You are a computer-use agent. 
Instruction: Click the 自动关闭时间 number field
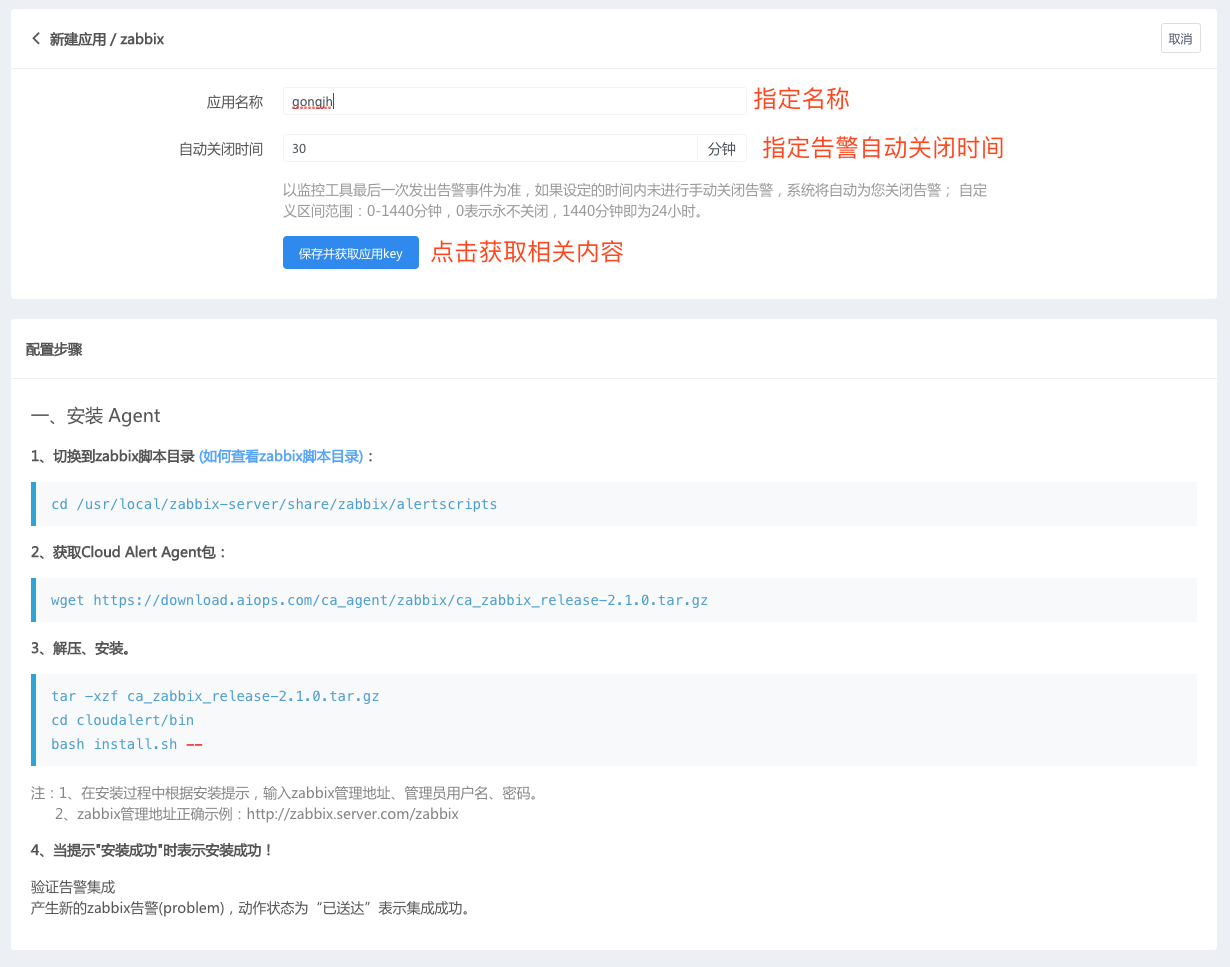pyautogui.click(x=489, y=149)
